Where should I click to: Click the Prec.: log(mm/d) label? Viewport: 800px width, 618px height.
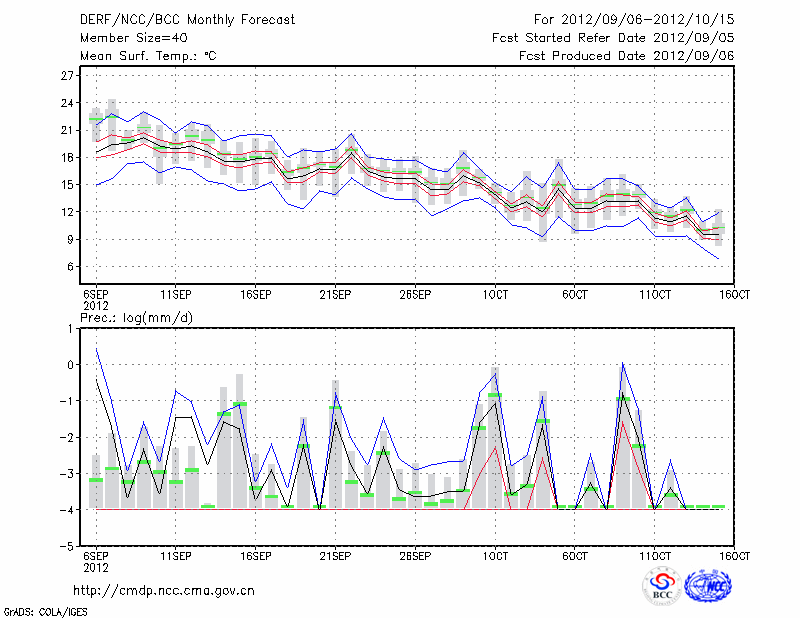[140, 317]
